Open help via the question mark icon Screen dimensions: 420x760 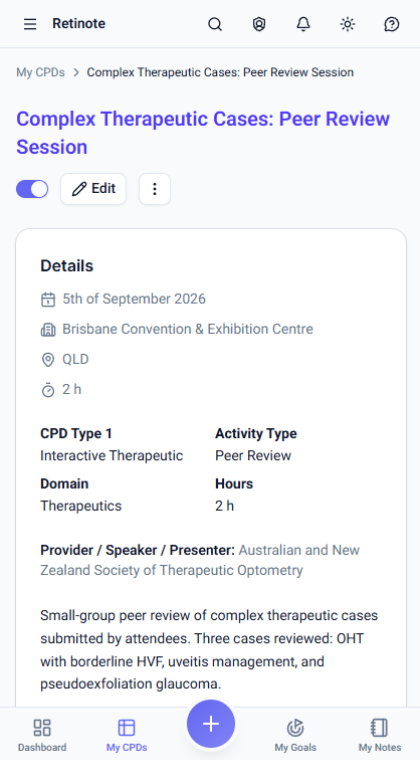coord(391,24)
